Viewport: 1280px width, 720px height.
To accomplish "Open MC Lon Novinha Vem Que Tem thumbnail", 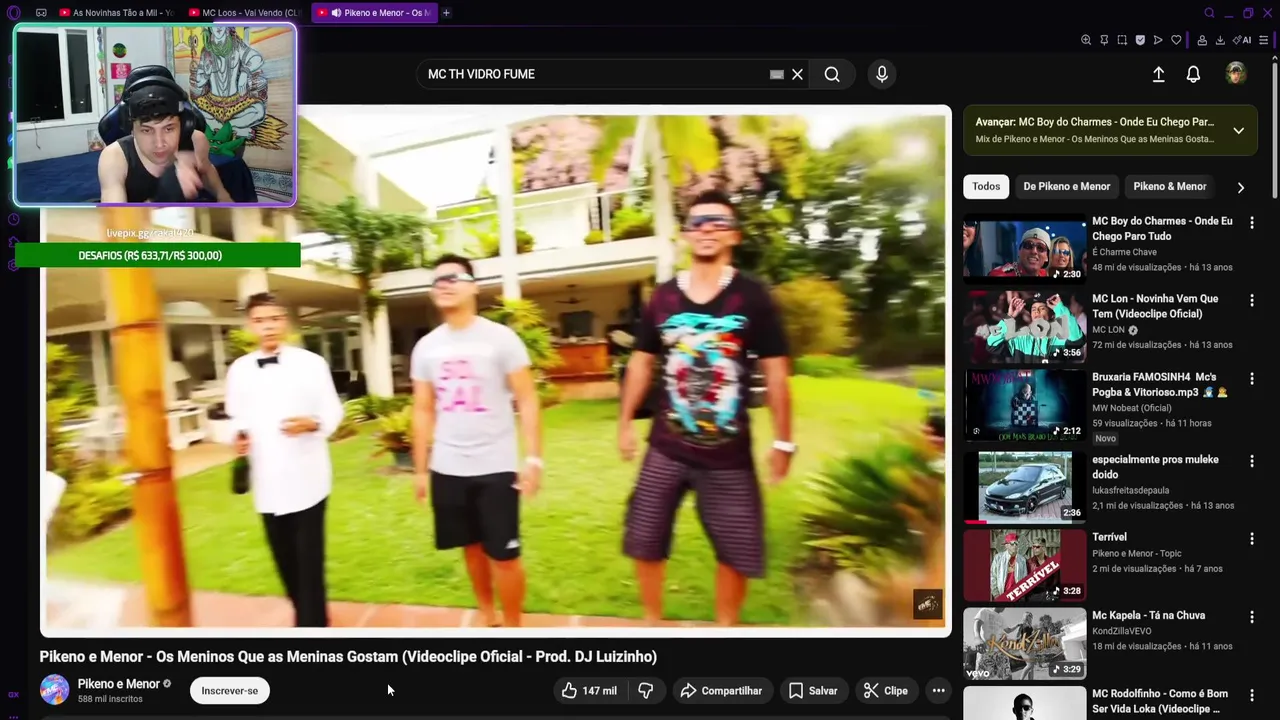I will pos(1024,325).
